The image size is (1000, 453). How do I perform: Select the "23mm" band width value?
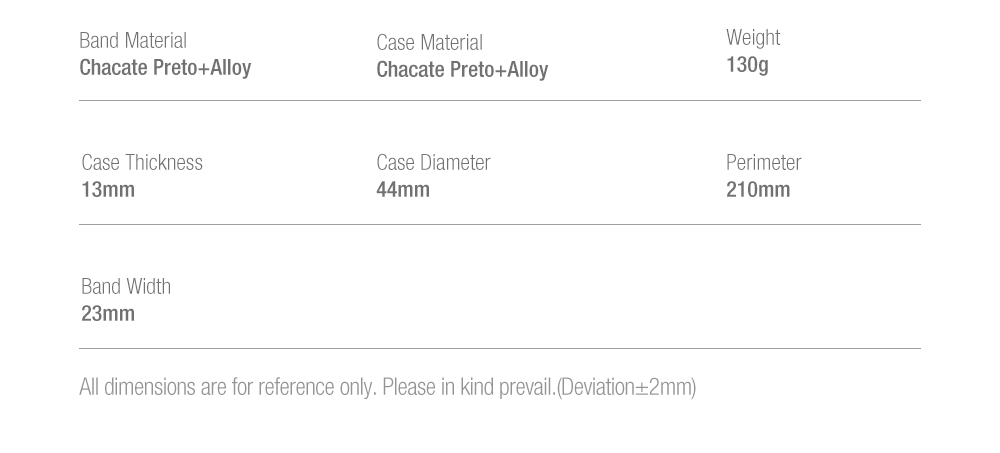108,314
